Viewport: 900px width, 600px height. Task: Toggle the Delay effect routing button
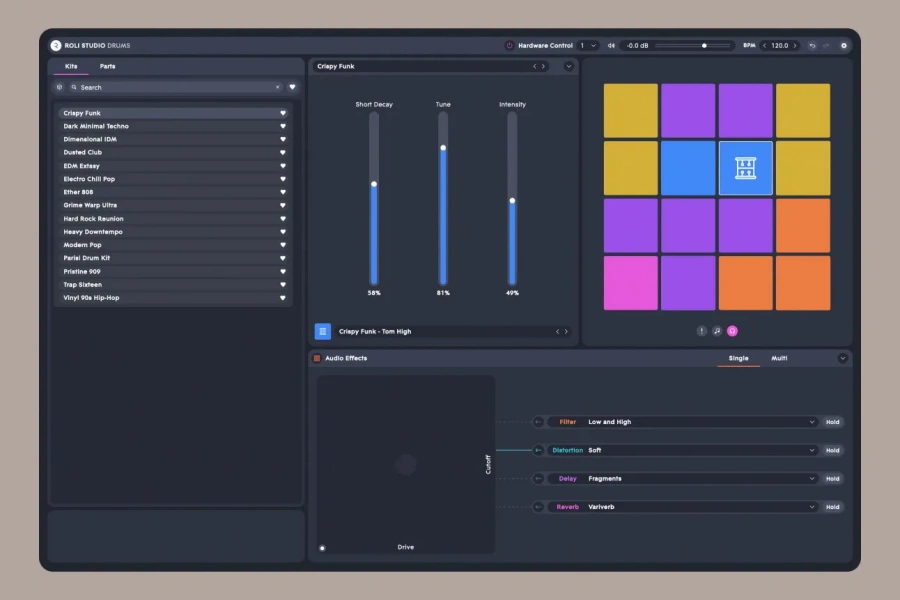[538, 479]
